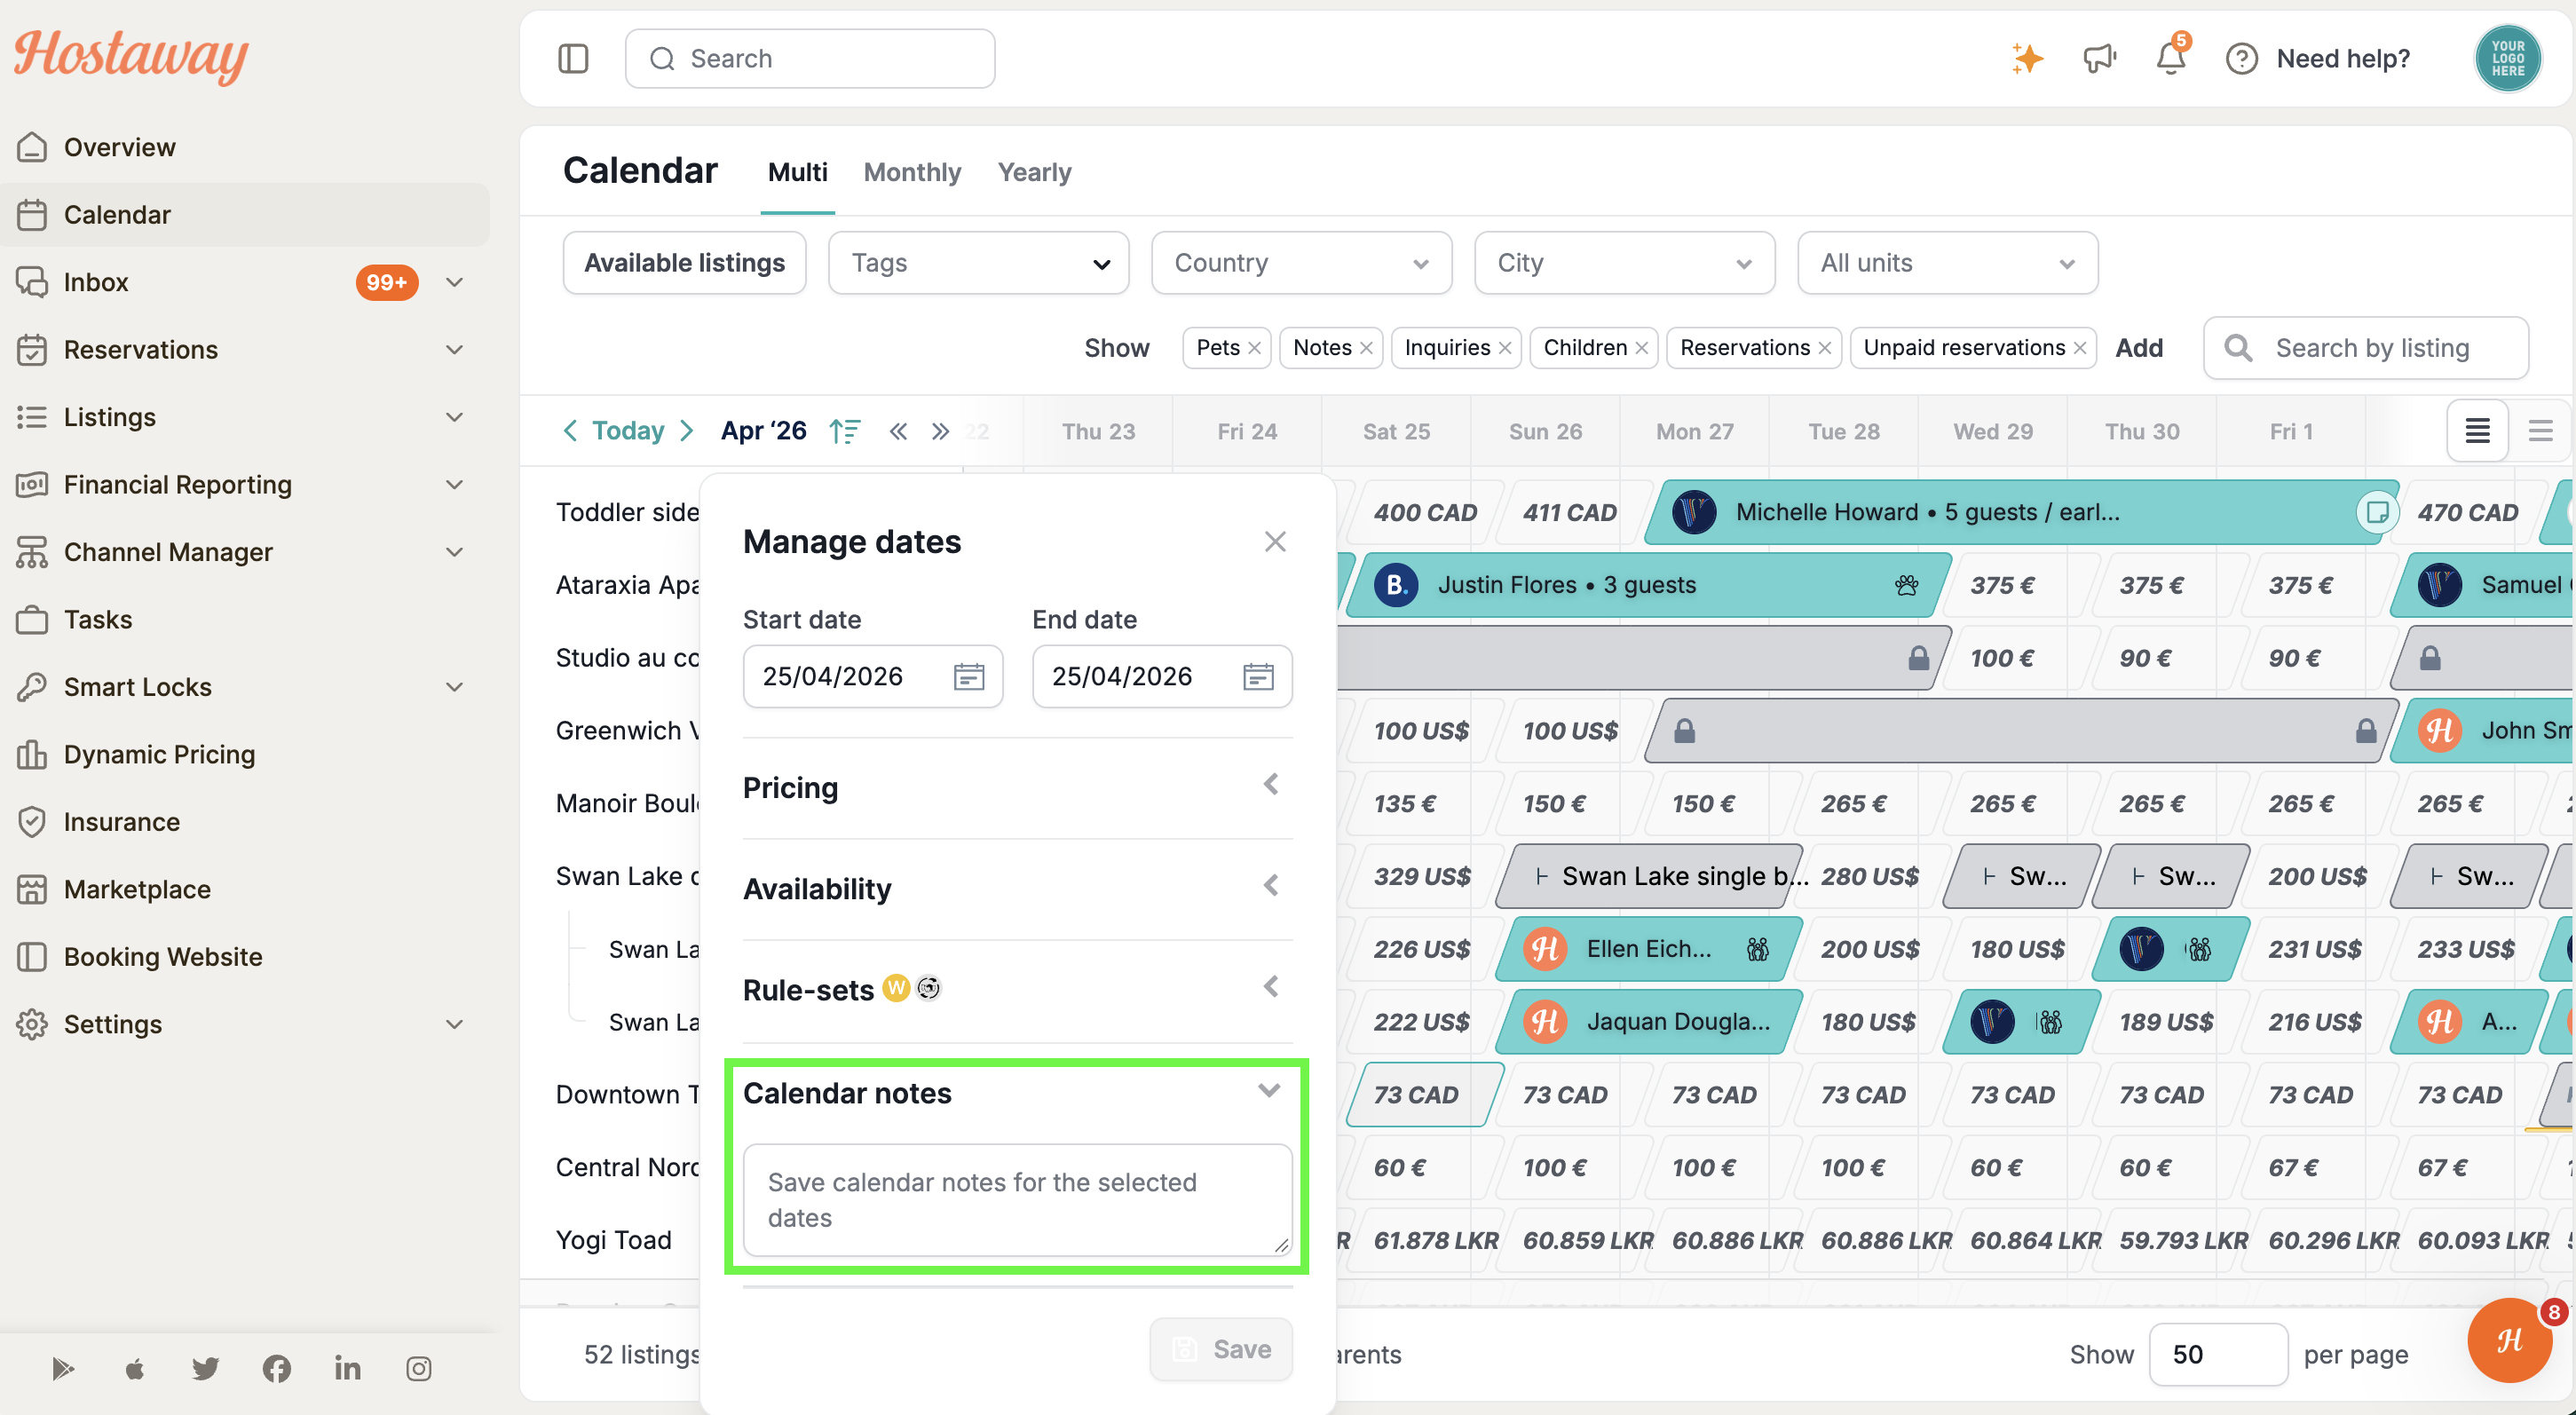The image size is (2576, 1415).
Task: Select the dense row view icon
Action: pos(2477,431)
